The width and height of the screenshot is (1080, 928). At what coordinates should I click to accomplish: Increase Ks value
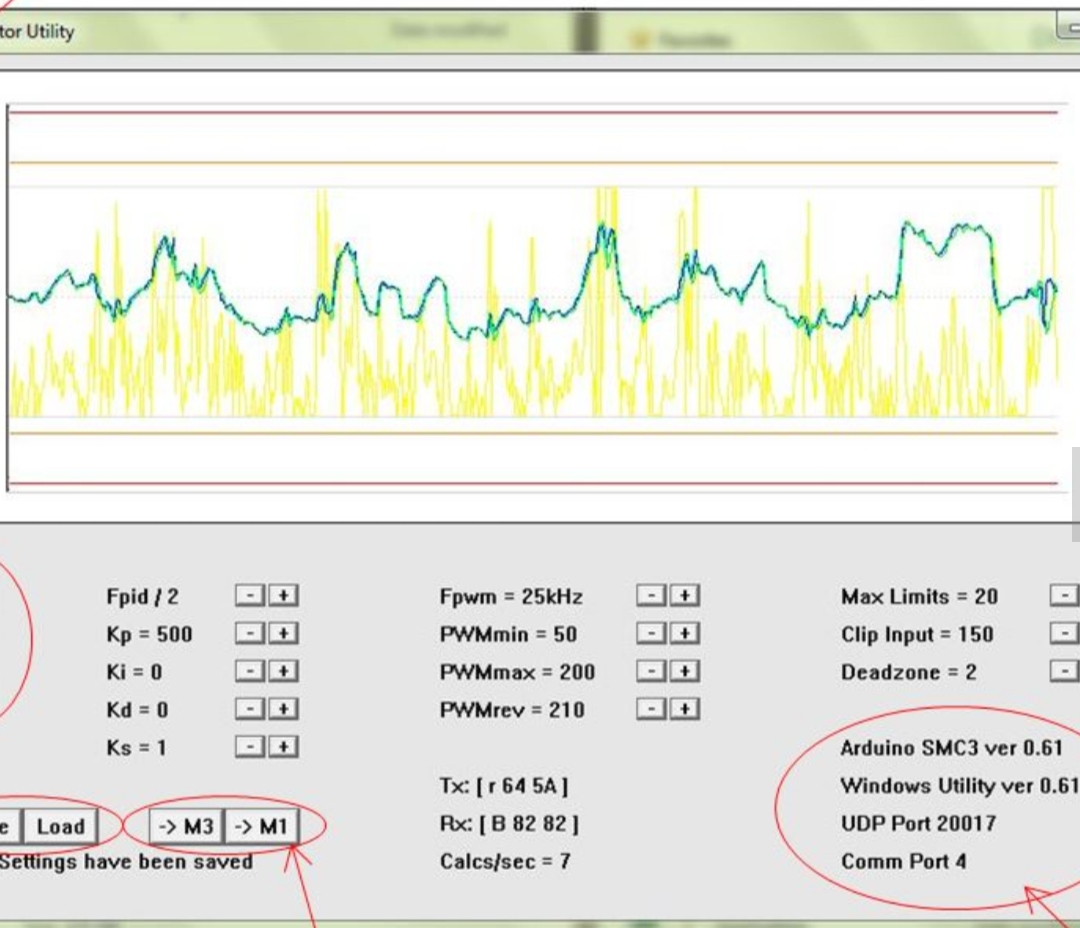(x=284, y=747)
